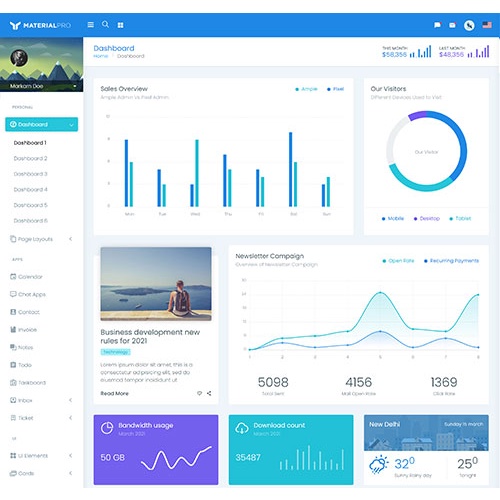Click the Notes icon in sidebar
Viewport: 500px width, 500px height.
[13, 347]
